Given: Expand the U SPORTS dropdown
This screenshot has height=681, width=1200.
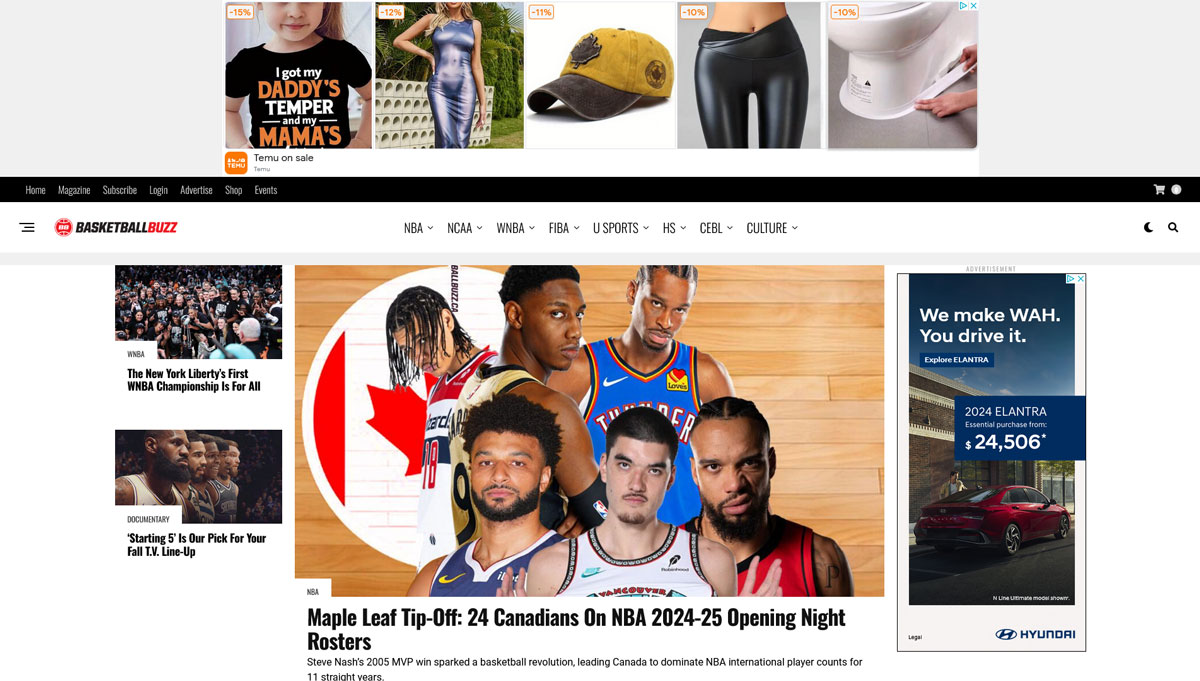Looking at the screenshot, I should pos(621,228).
